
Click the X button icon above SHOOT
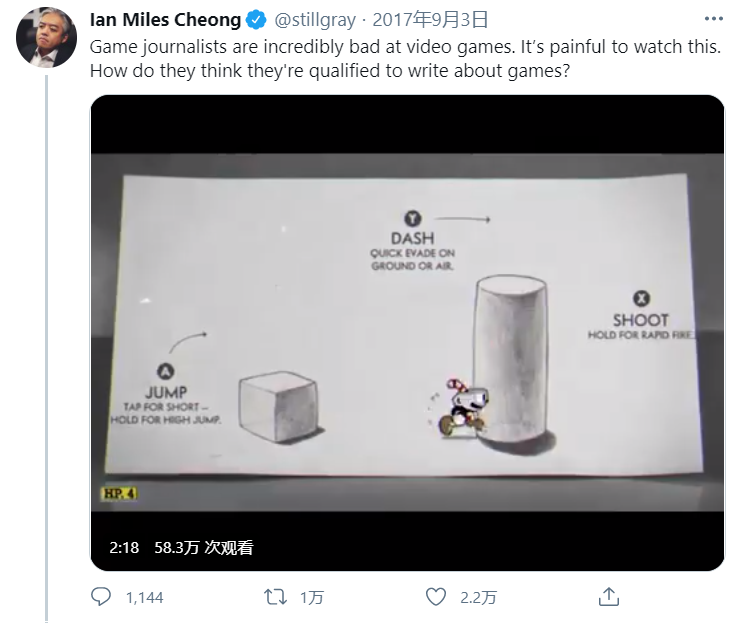point(641,298)
